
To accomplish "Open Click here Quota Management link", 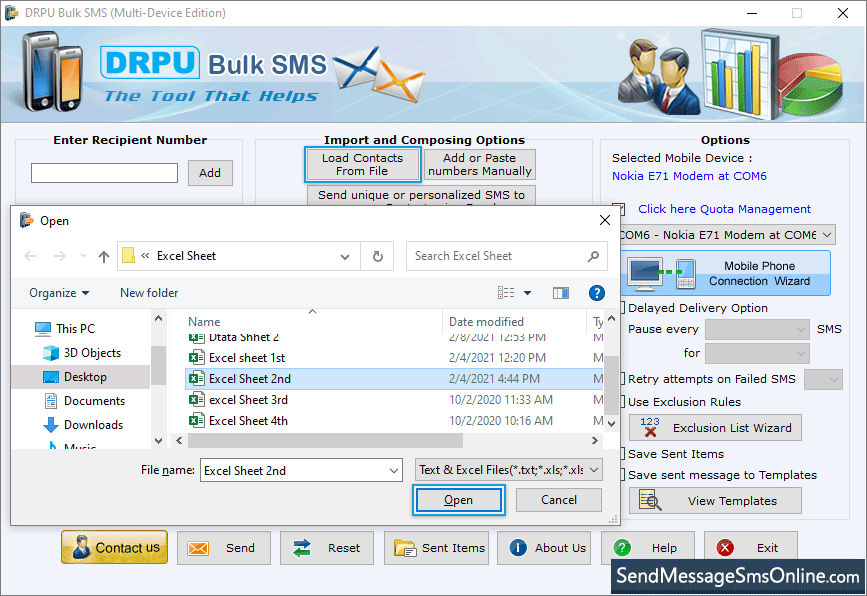I will [x=724, y=209].
